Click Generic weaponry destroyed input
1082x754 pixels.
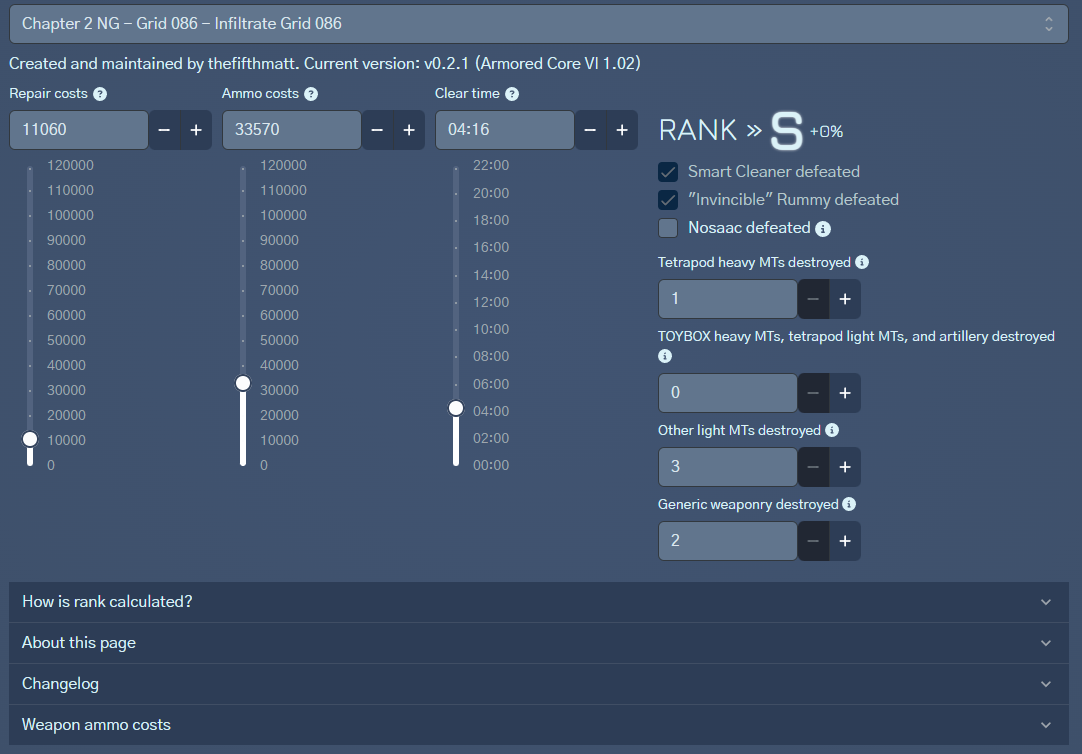727,541
